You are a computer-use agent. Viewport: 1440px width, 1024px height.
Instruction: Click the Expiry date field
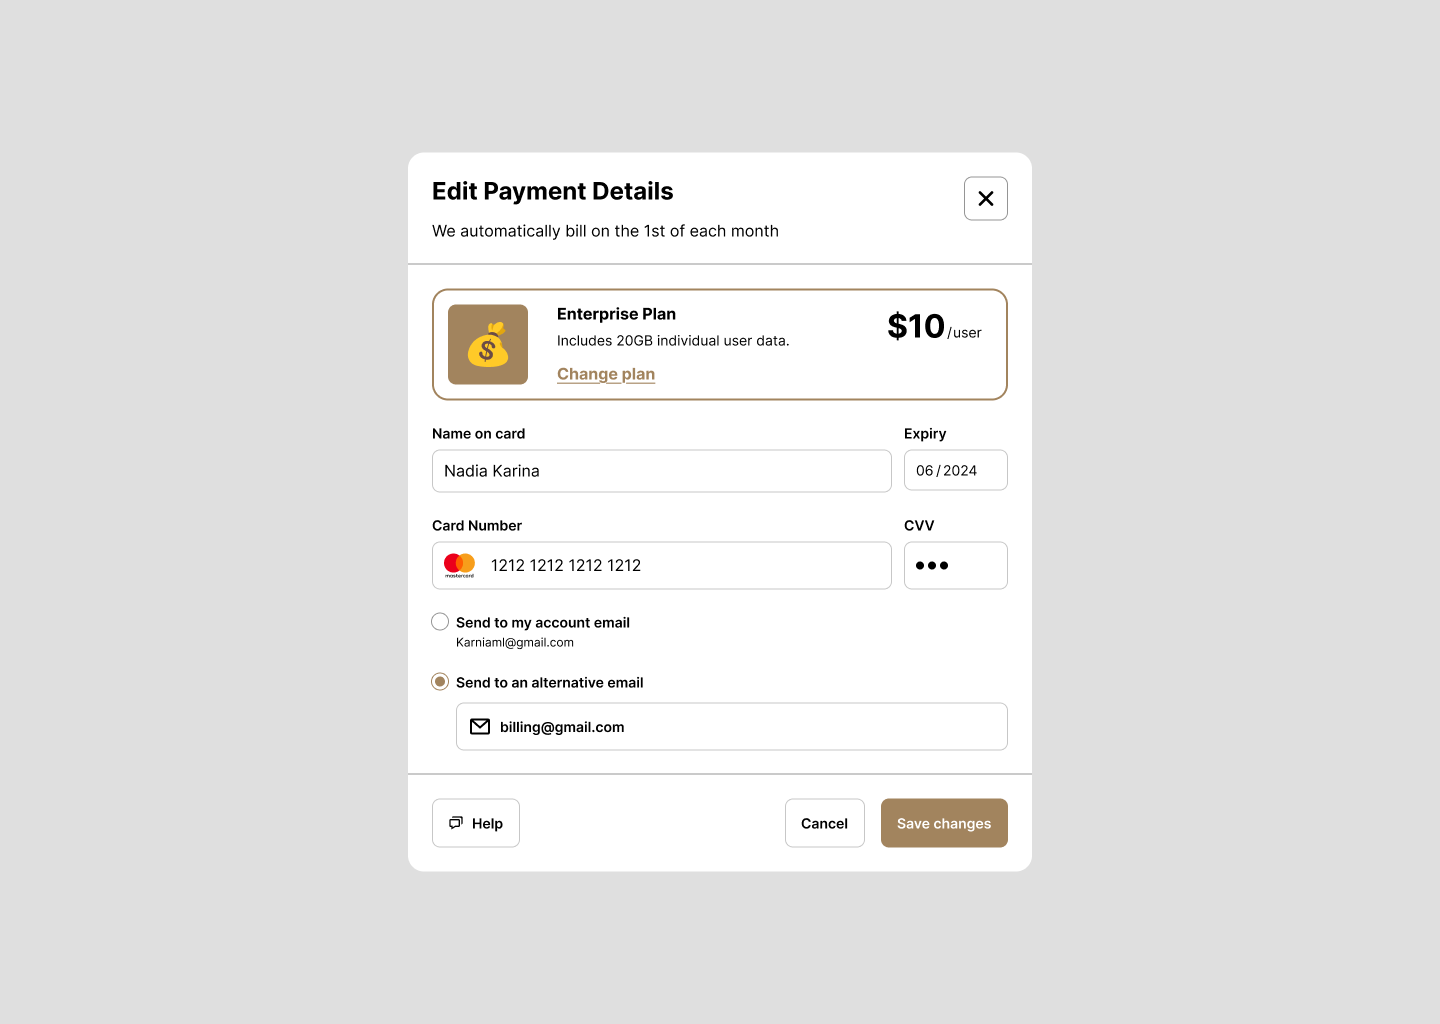(955, 471)
